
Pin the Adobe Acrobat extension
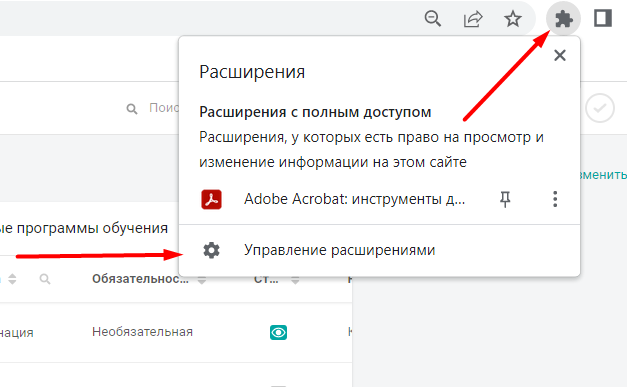505,199
